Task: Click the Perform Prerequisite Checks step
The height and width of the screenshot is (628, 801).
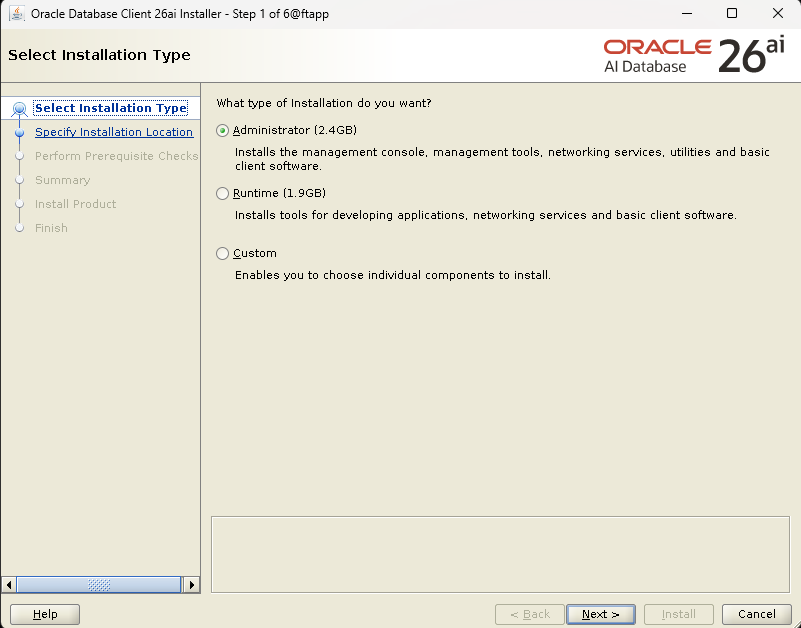Action: coord(116,156)
